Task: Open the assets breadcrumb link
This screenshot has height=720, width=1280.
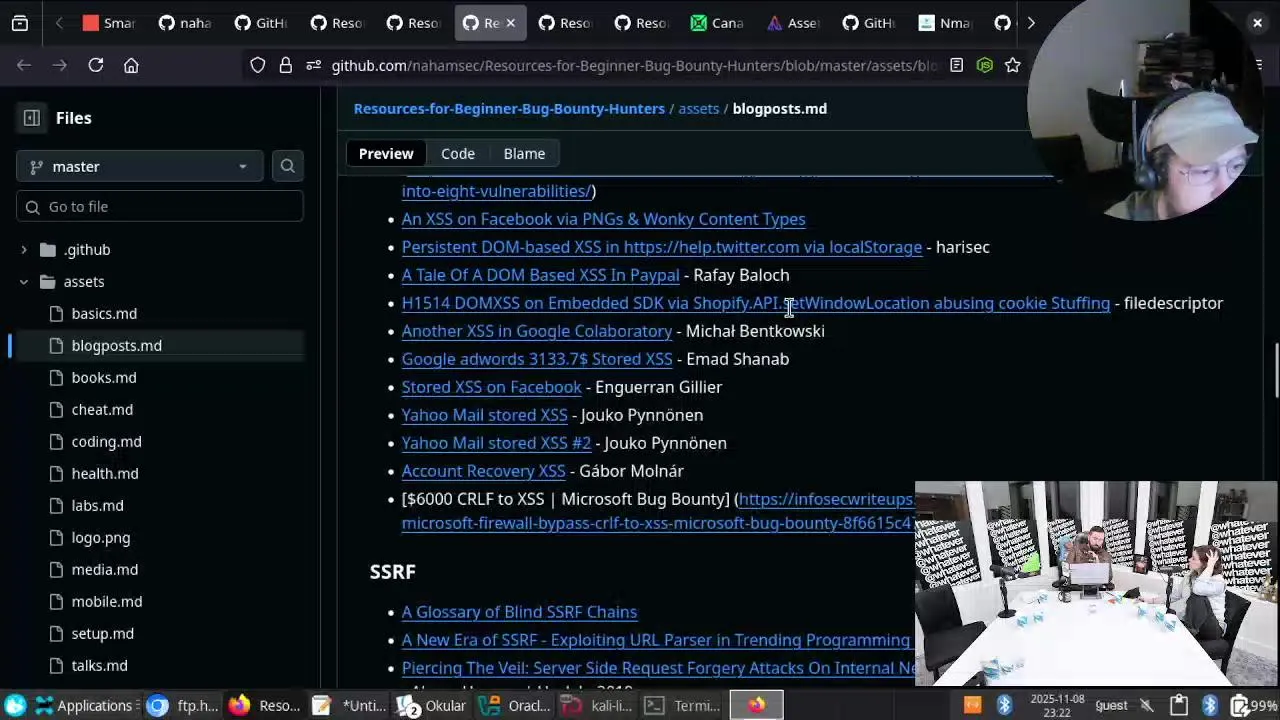Action: [x=699, y=108]
